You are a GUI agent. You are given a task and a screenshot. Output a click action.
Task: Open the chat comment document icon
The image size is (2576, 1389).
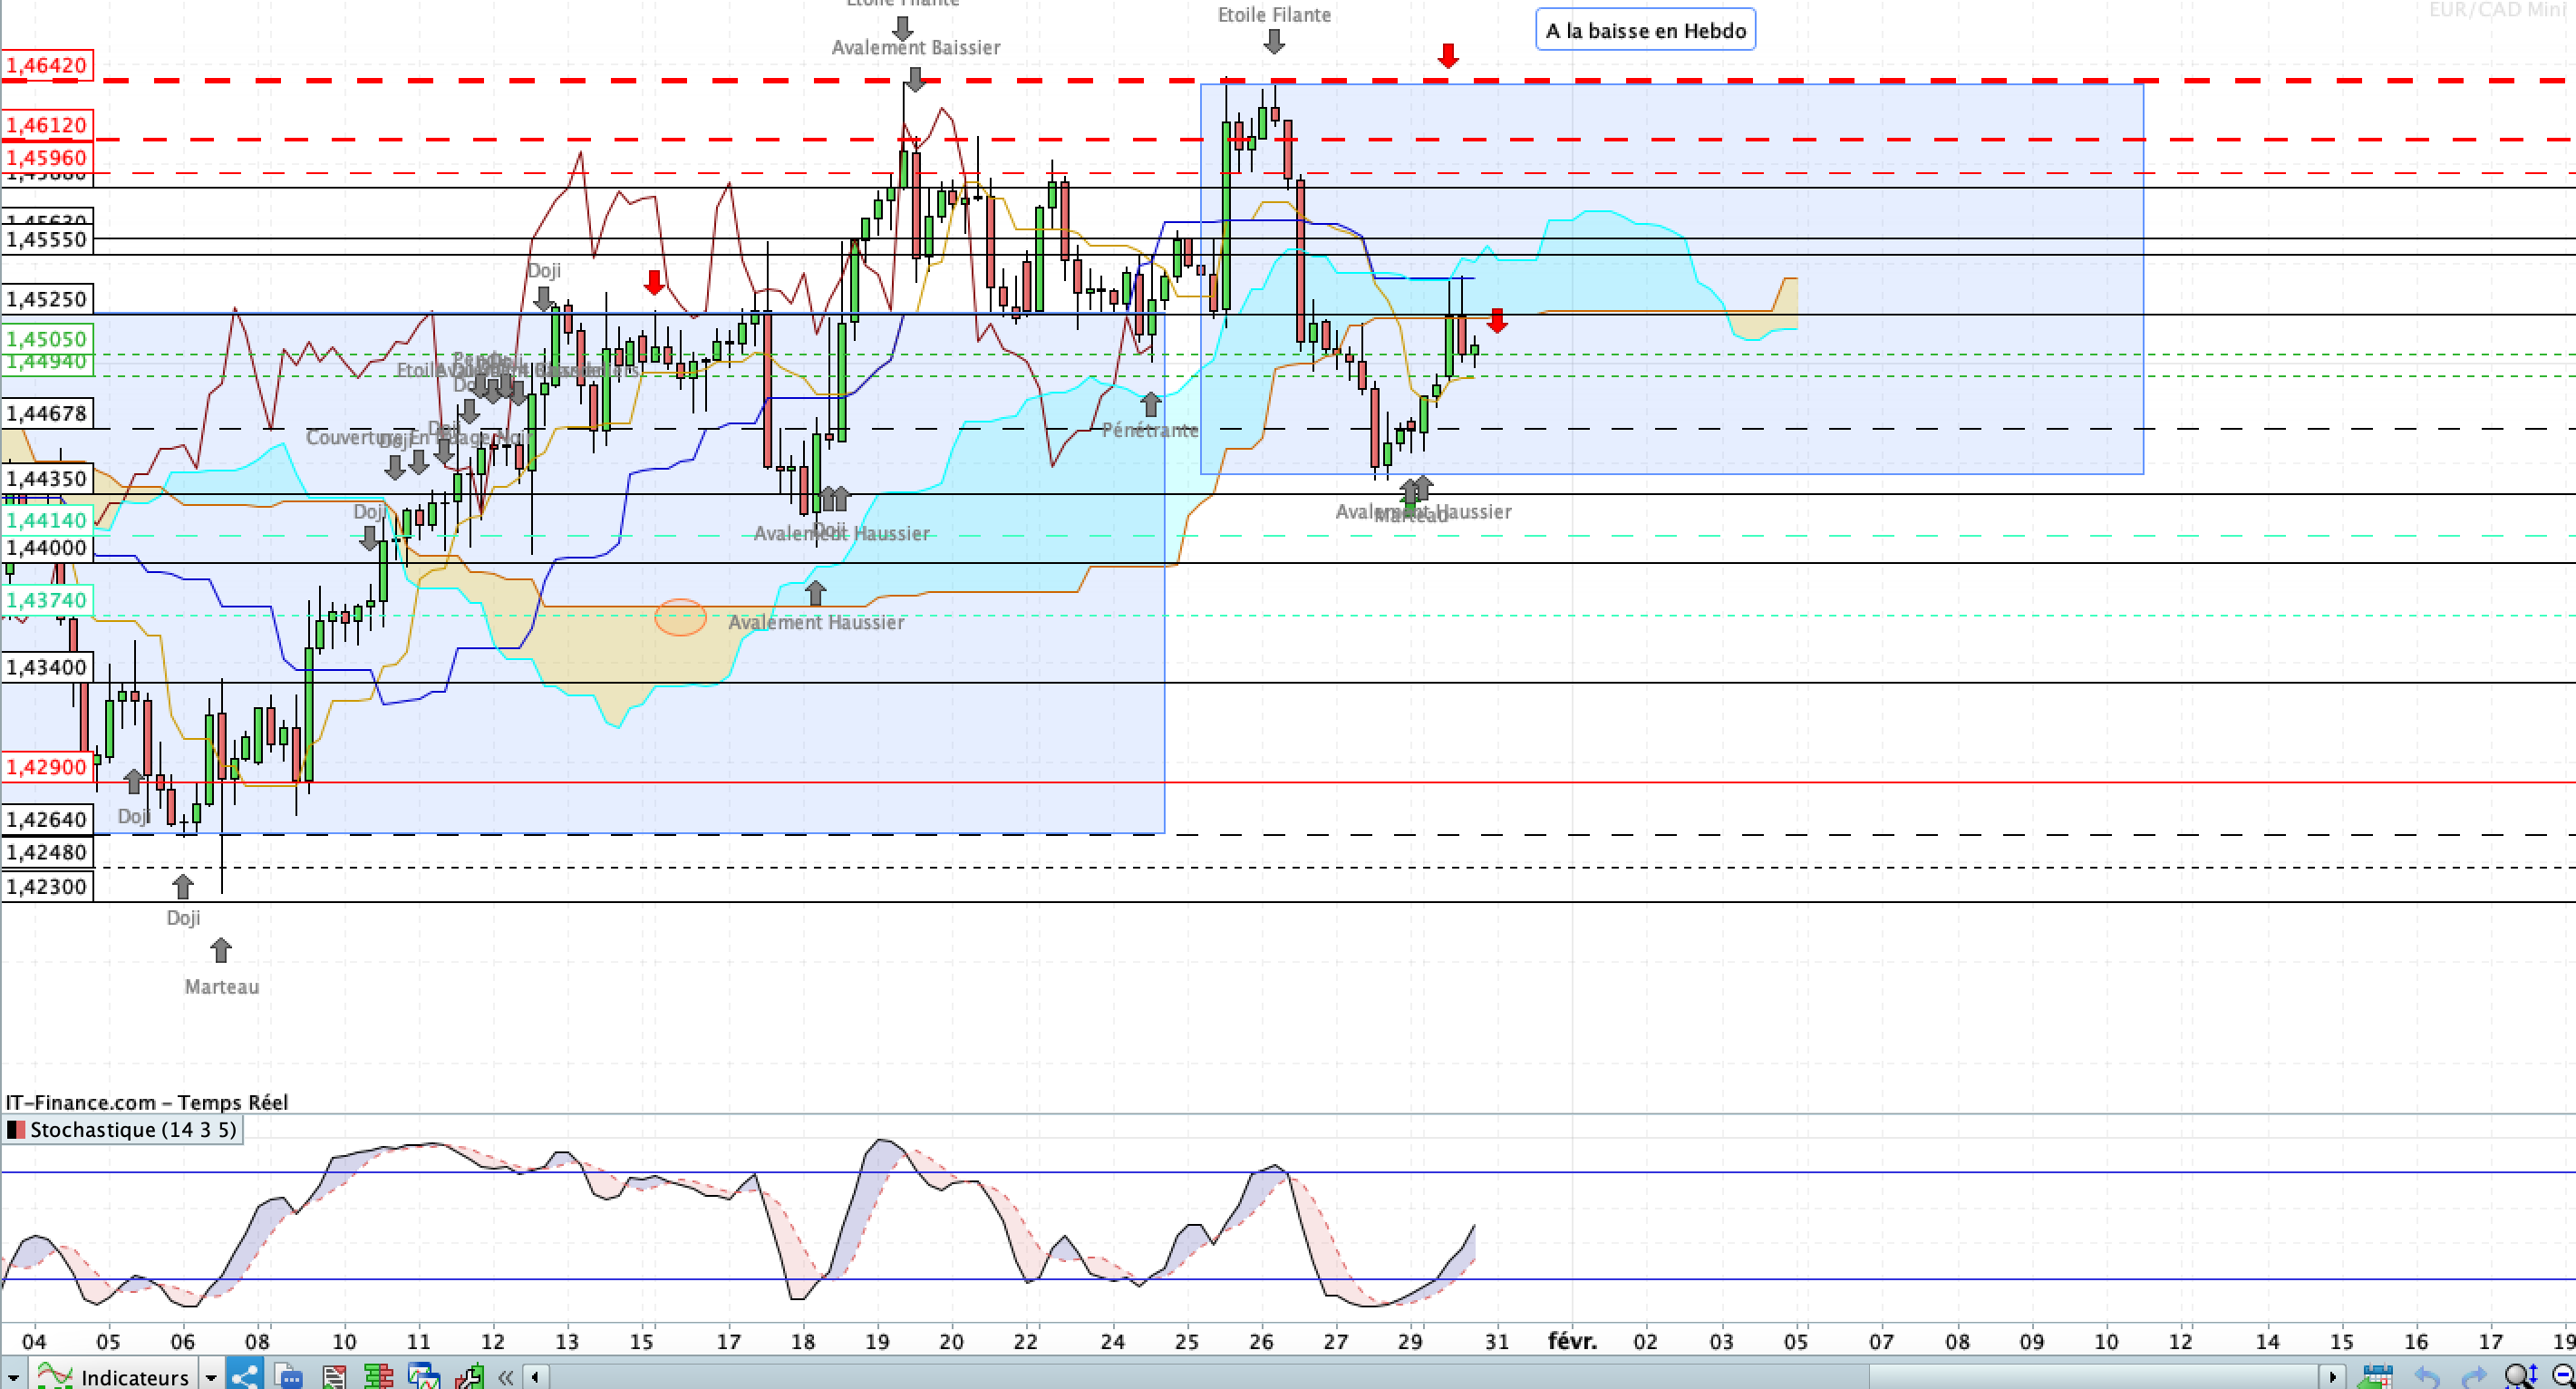288,1376
